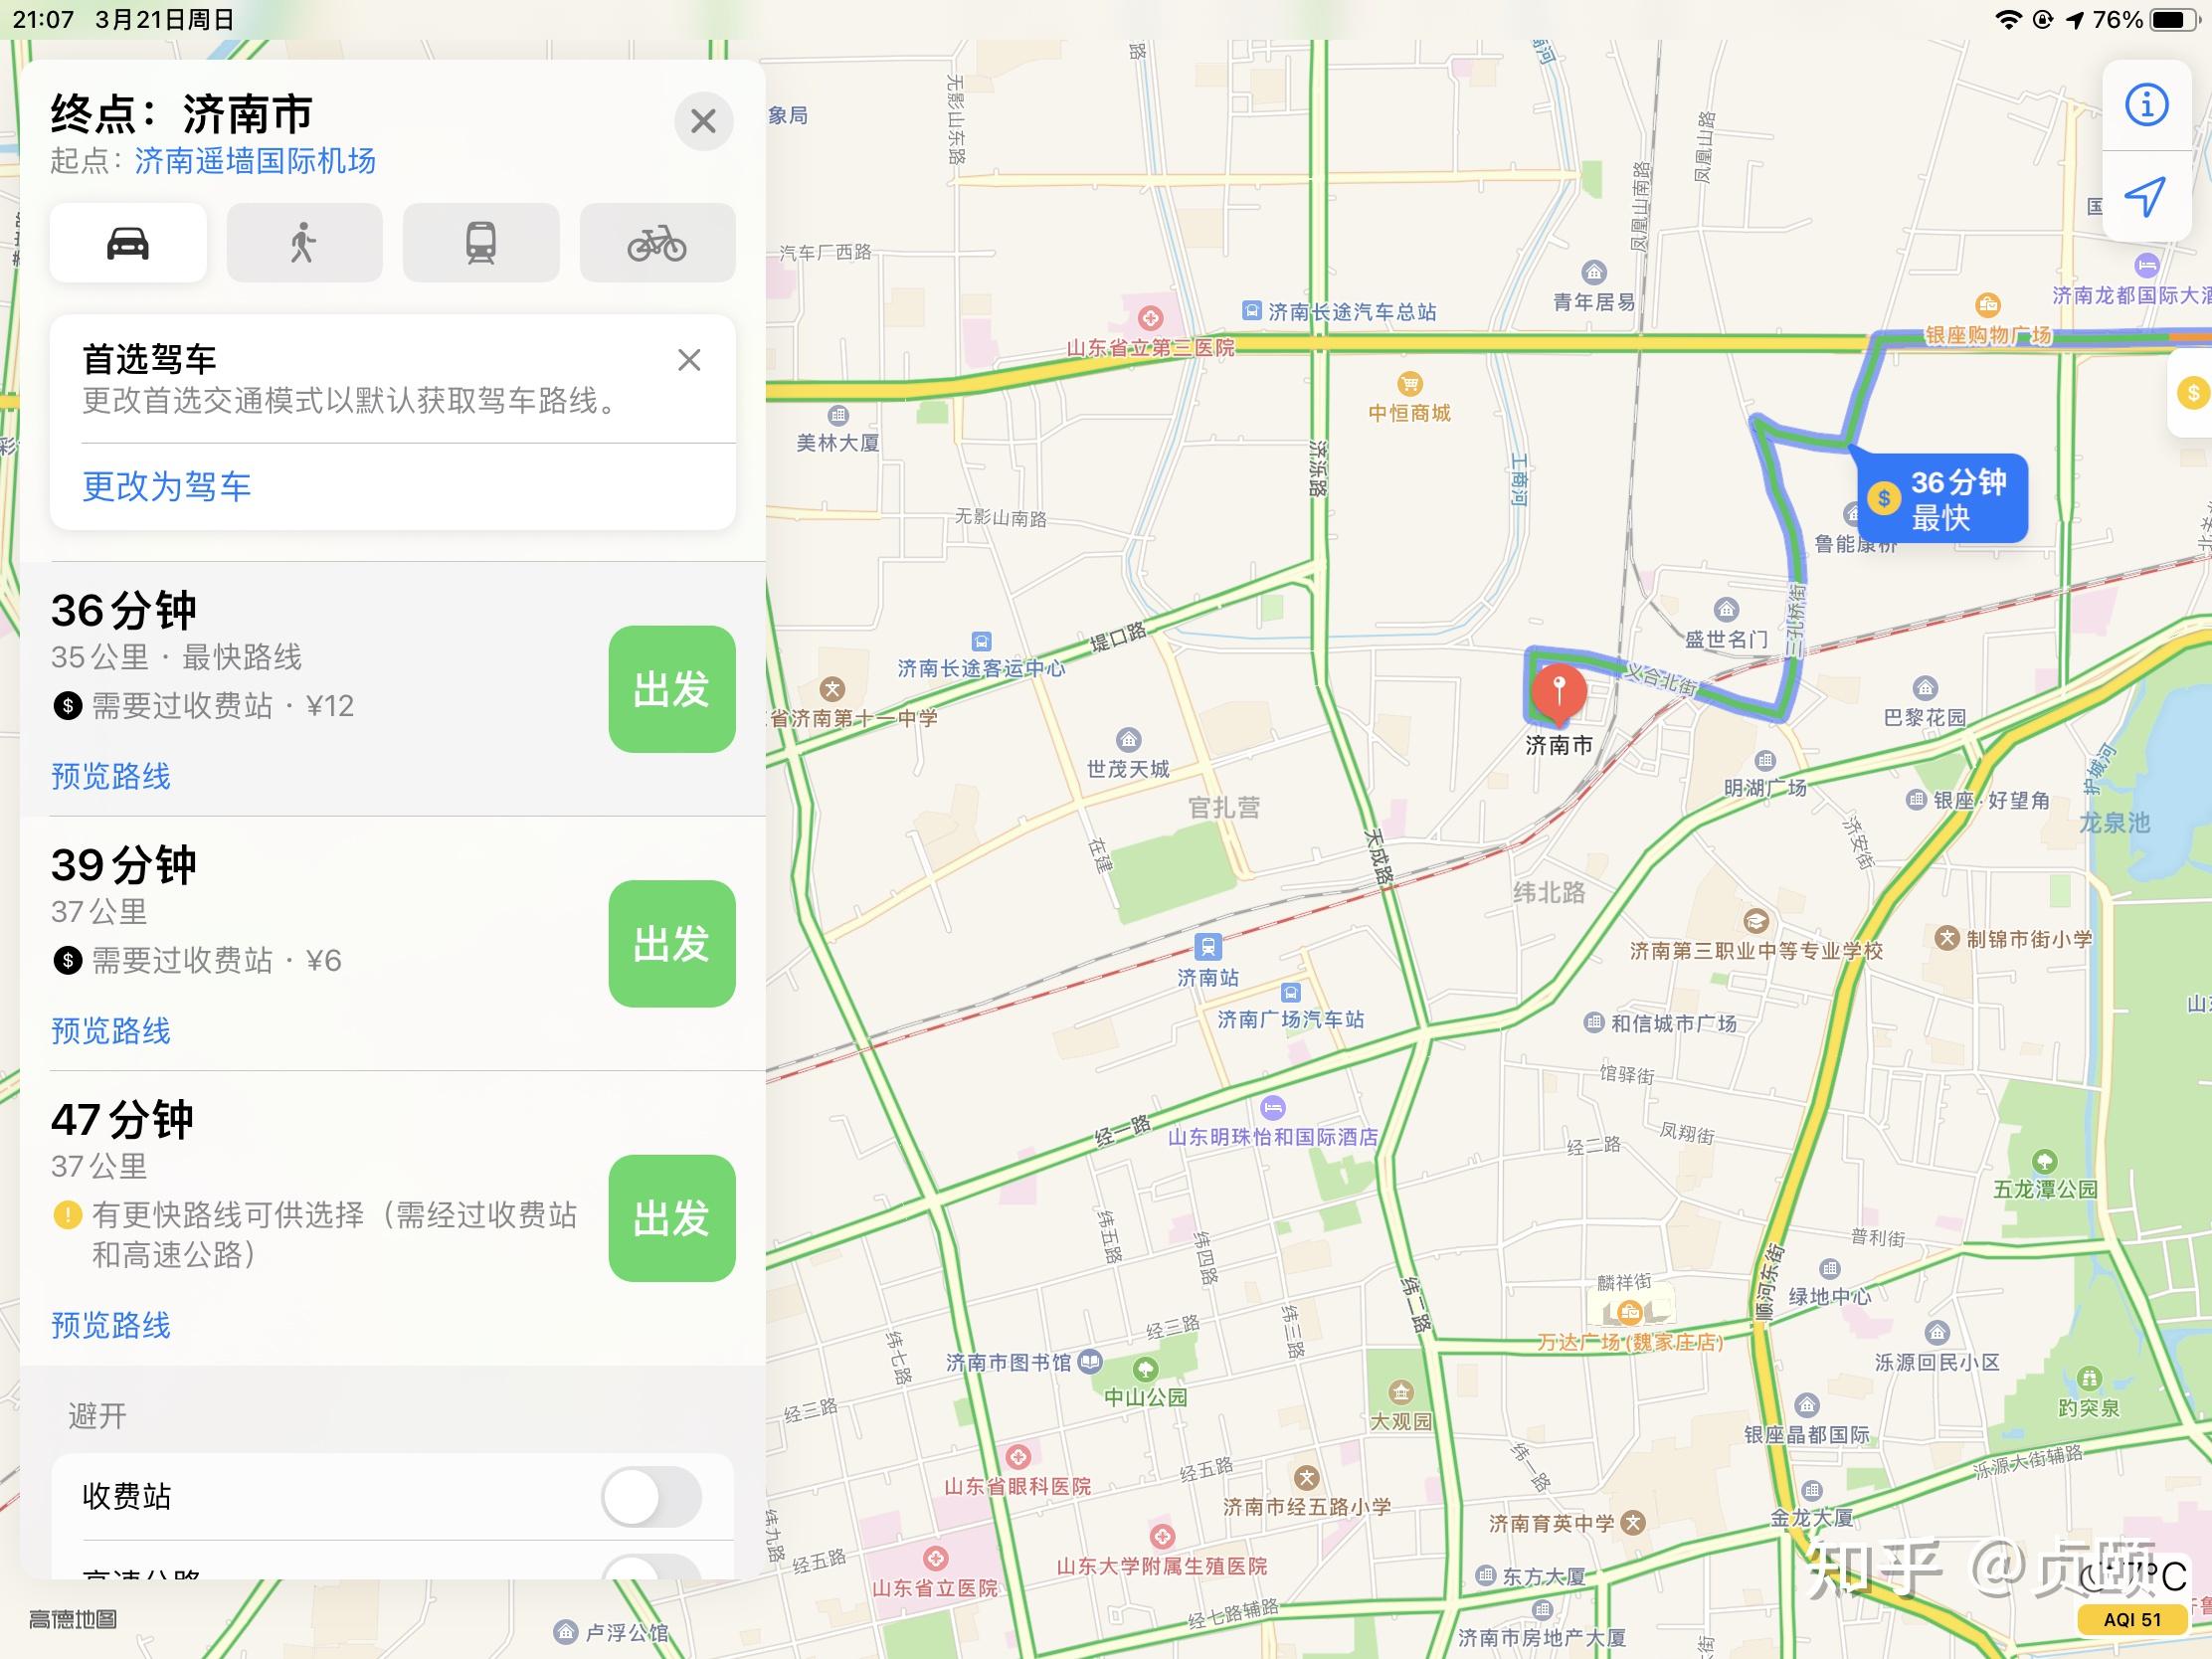Tap the 济南市经五路小学 school marker
Viewport: 2212px width, 1659px height.
[1307, 1478]
